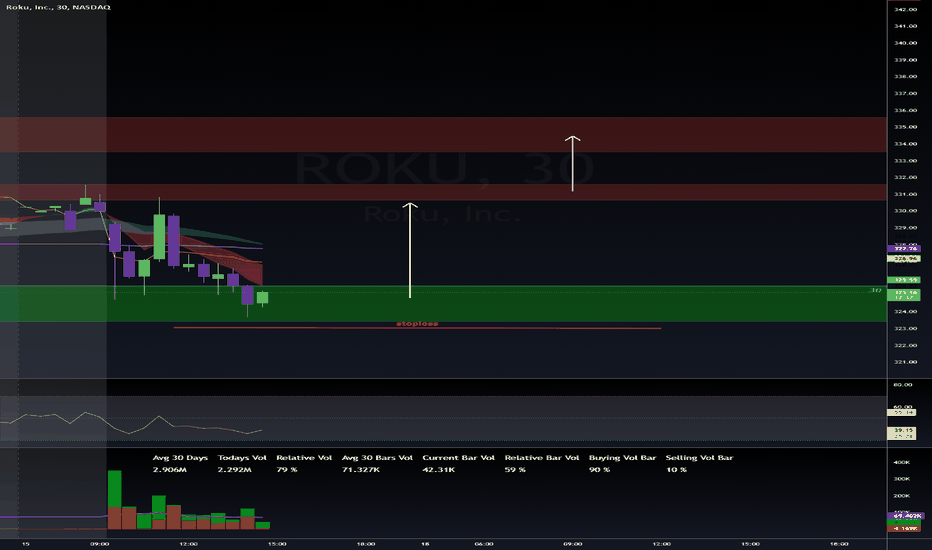Click the 322.00 price axis label
This screenshot has width=932, height=550.
905,345
